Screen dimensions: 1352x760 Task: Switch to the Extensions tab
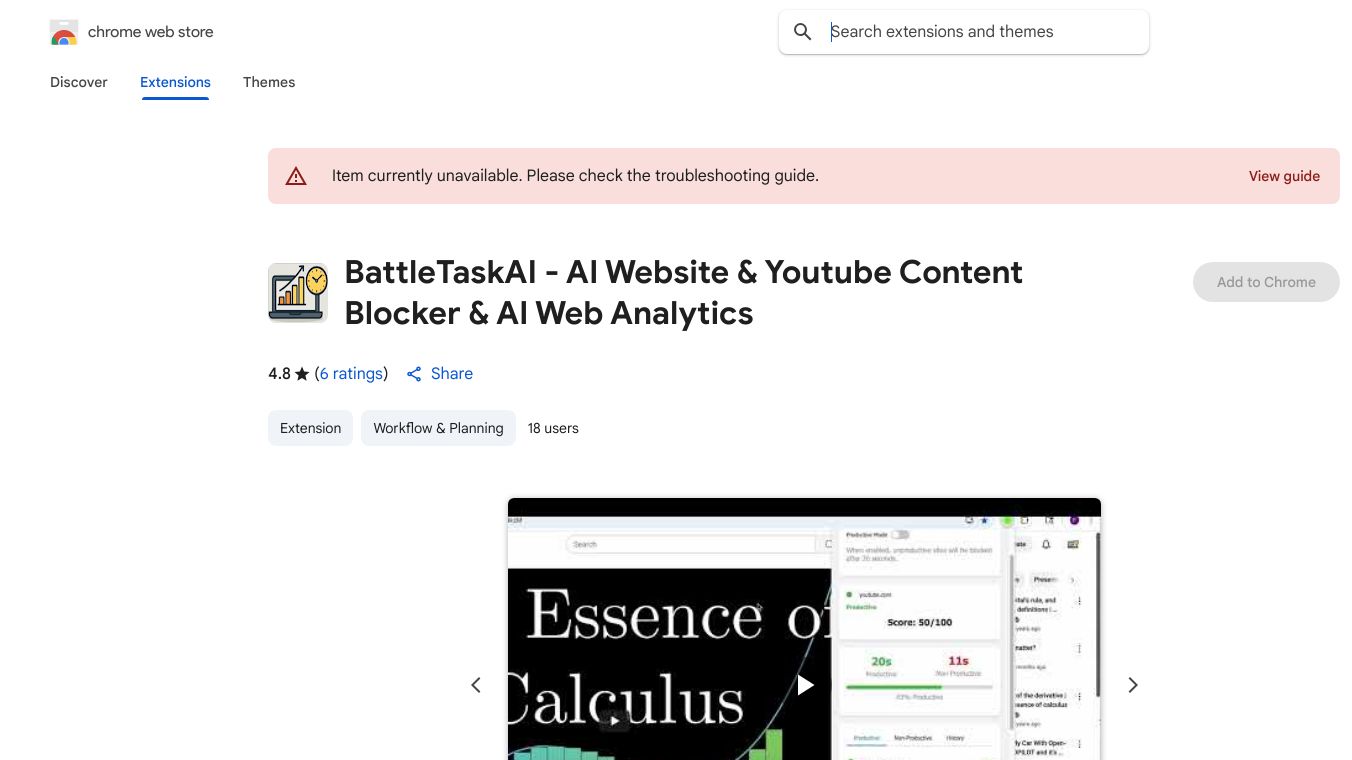[x=175, y=82]
